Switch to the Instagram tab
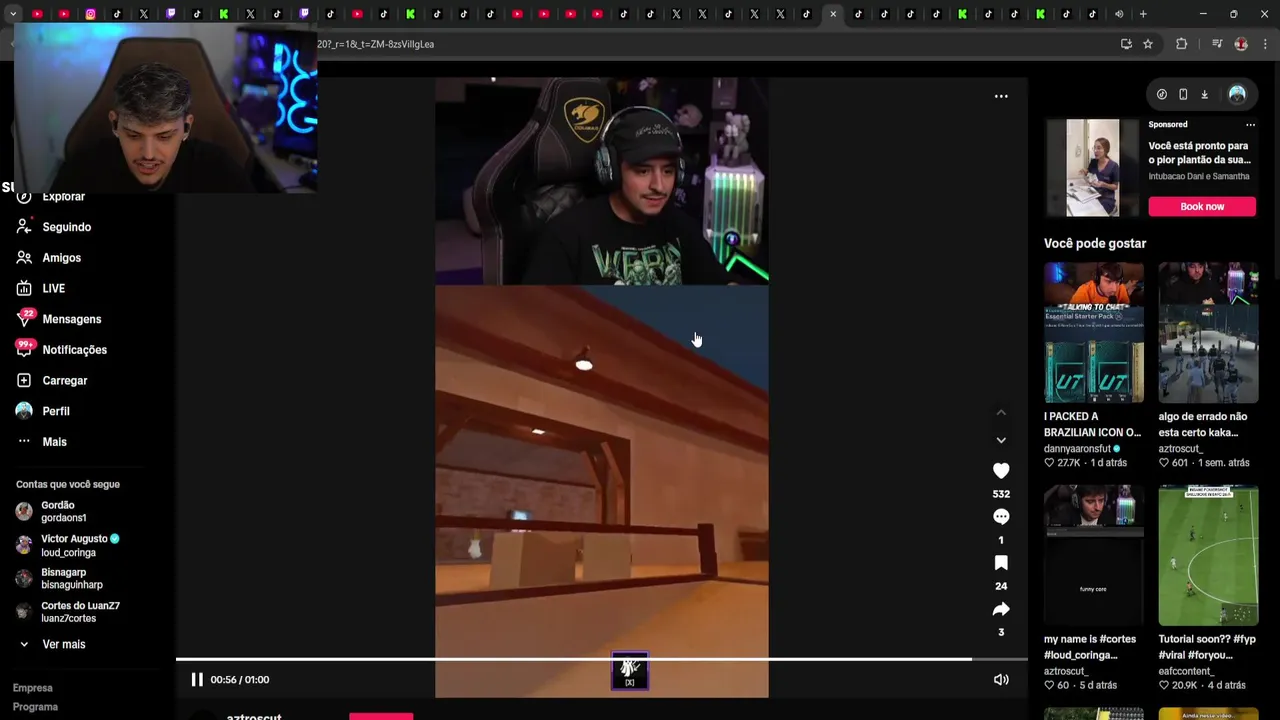Viewport: 1280px width, 720px height. point(90,14)
